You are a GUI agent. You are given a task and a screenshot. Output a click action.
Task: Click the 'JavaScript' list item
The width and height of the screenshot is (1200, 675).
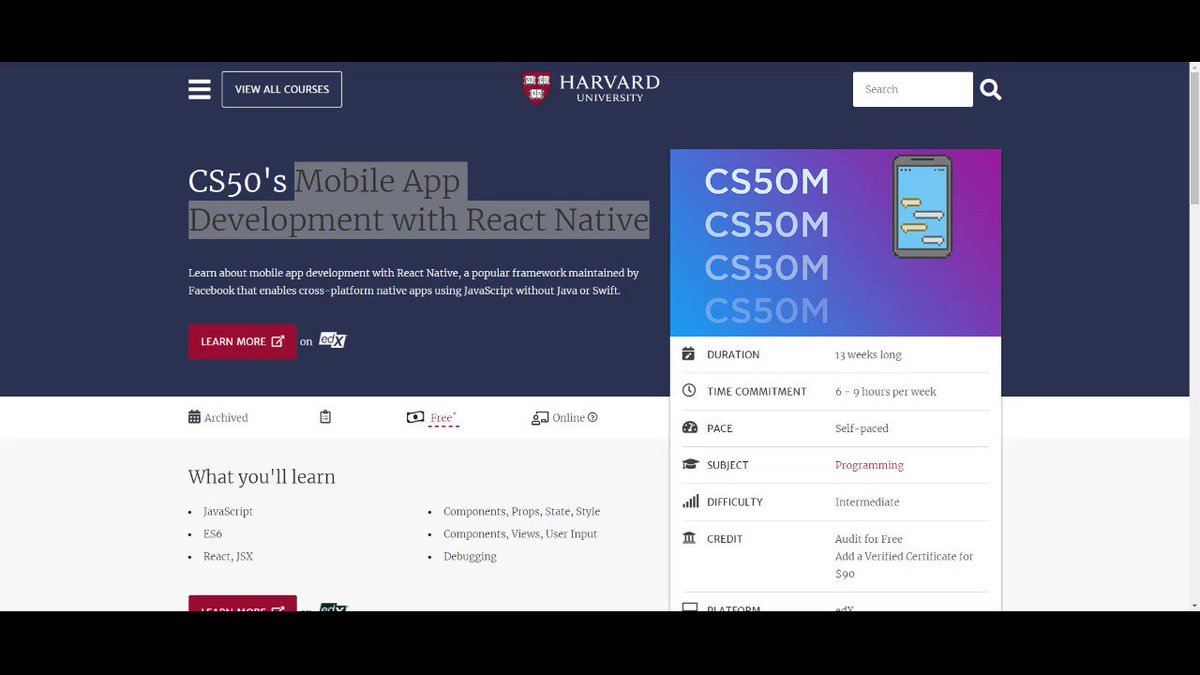[228, 511]
